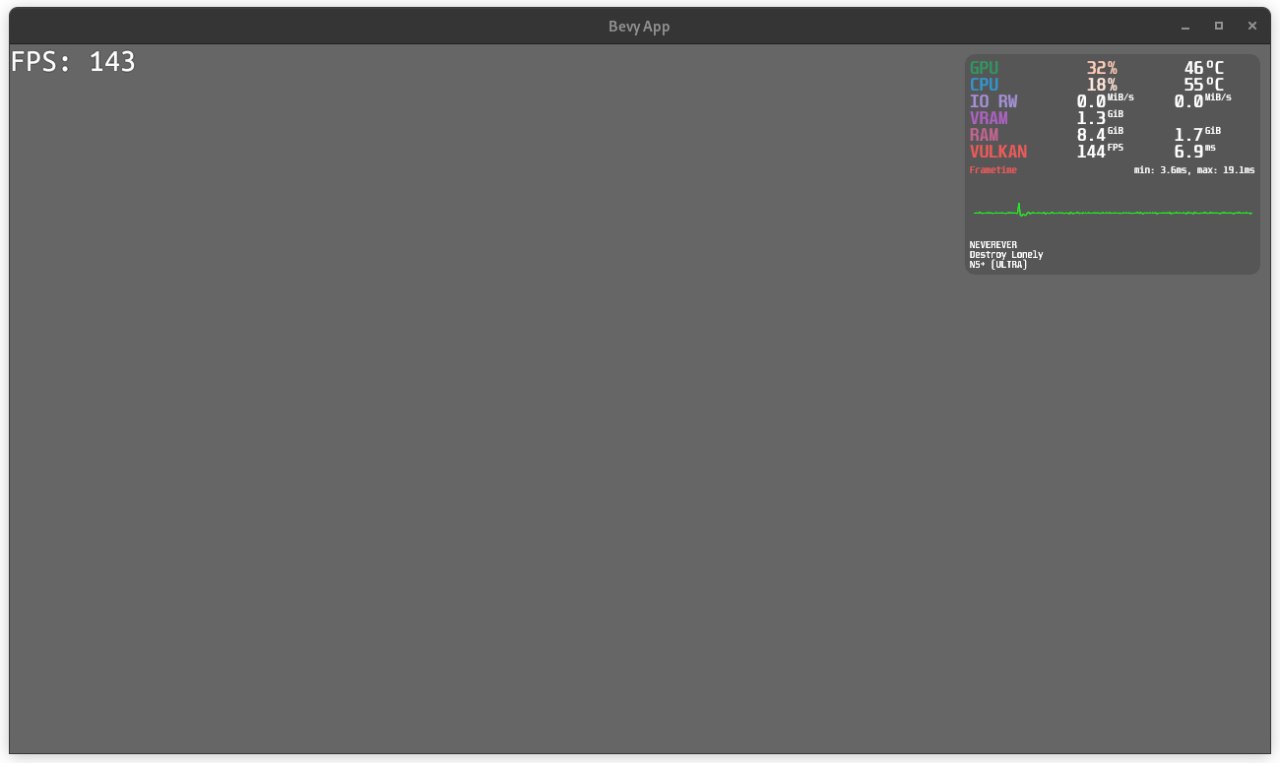The image size is (1280, 763).
Task: Click the blue CPU label in overlay
Action: 984,85
